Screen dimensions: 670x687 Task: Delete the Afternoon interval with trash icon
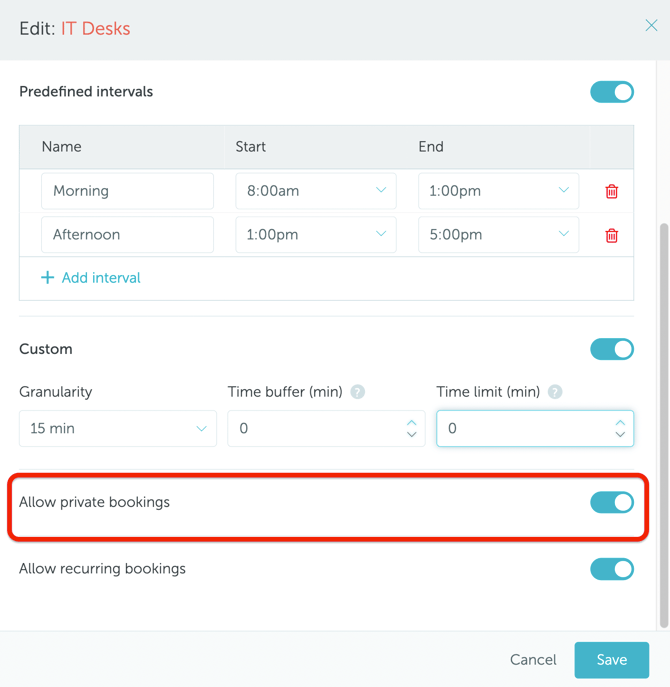pos(611,235)
